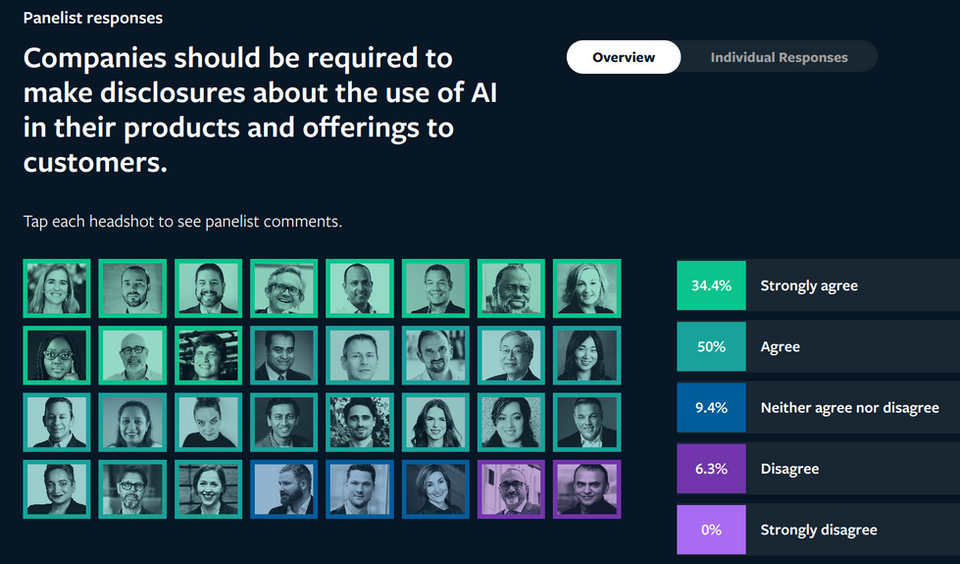Open the fourth blue-framed headshot in bottom row
This screenshot has height=564, width=960.
point(284,489)
